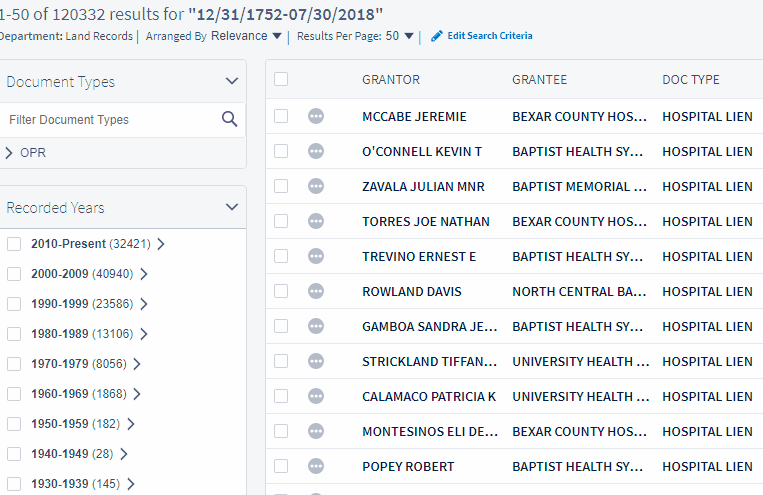This screenshot has width=763, height=495.
Task: Open the options icon for CALAMACO PATRICIA K row
Action: [x=316, y=397]
